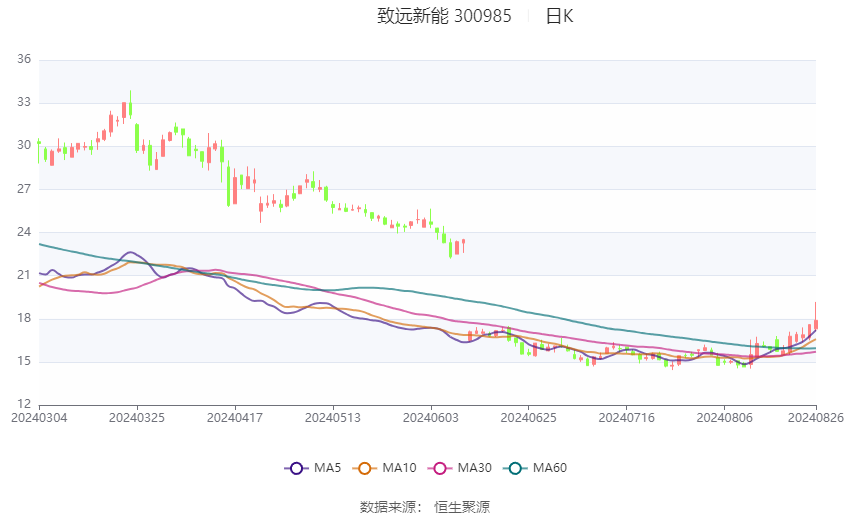850x517 pixels.
Task: Click y-axis value 33
Action: 24,102
